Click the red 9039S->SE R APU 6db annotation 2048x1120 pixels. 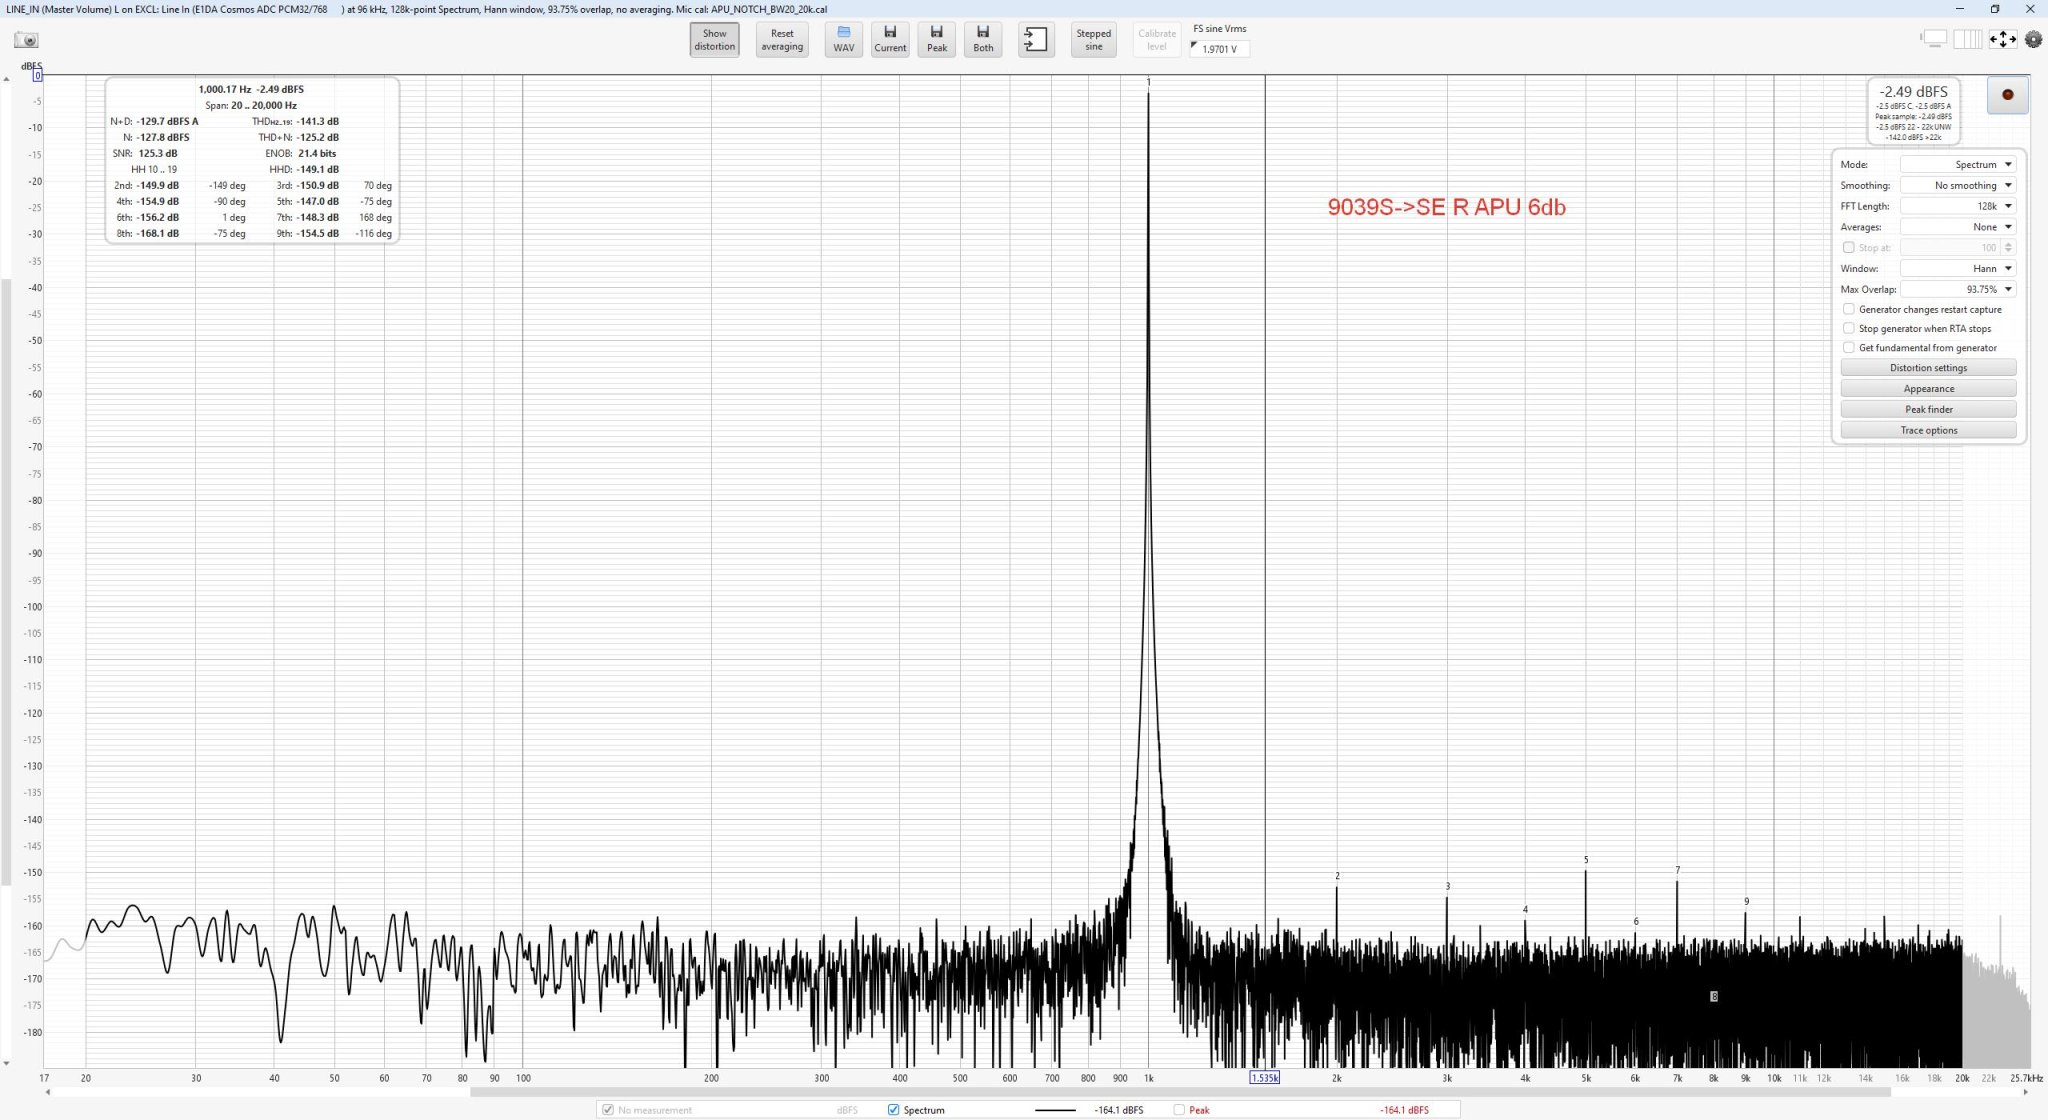click(x=1446, y=207)
